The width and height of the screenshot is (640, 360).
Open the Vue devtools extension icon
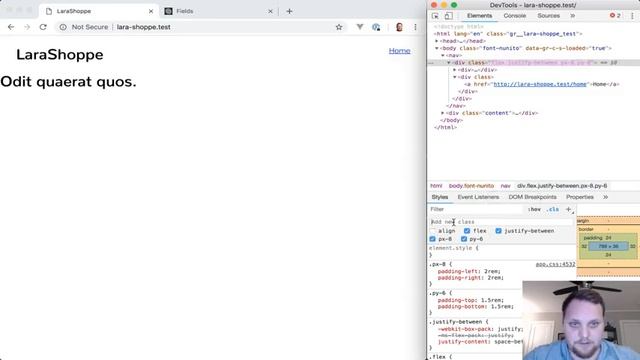(360, 27)
